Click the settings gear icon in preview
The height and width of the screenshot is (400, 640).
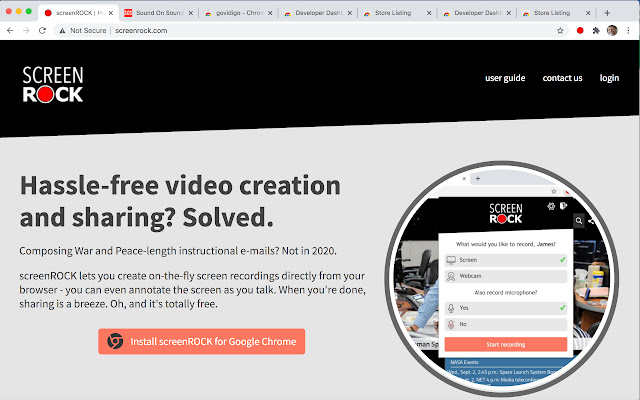(x=551, y=206)
